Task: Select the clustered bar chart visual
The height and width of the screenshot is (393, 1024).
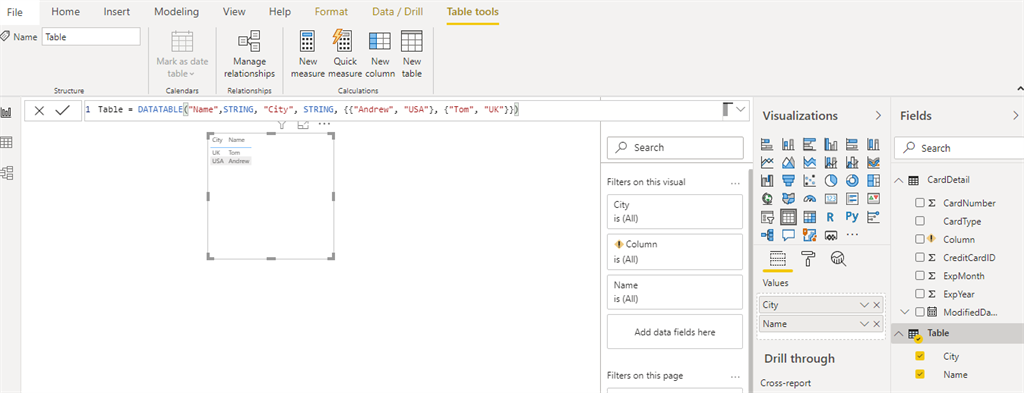Action: [809, 144]
